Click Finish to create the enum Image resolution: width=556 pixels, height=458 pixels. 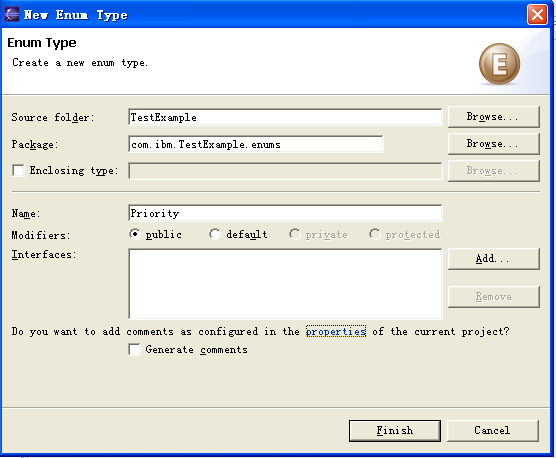(x=395, y=431)
